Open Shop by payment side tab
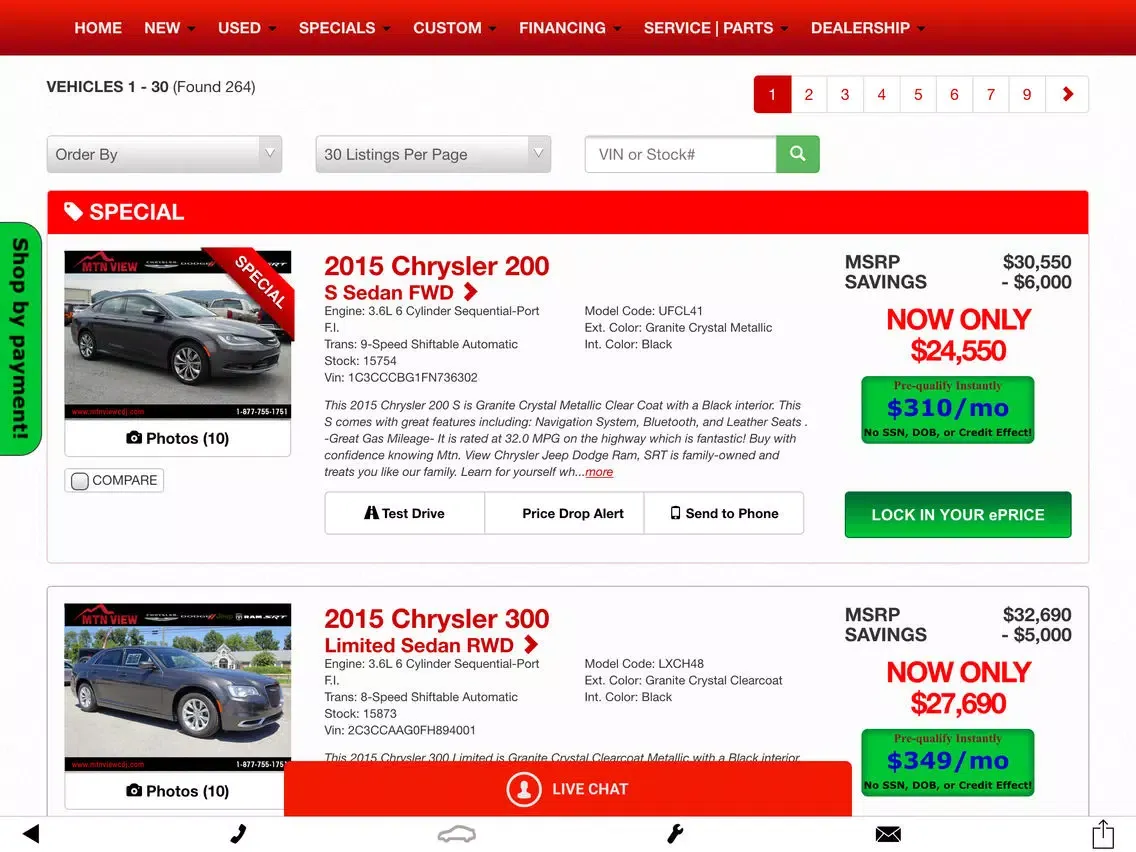The width and height of the screenshot is (1136, 852). coord(20,338)
